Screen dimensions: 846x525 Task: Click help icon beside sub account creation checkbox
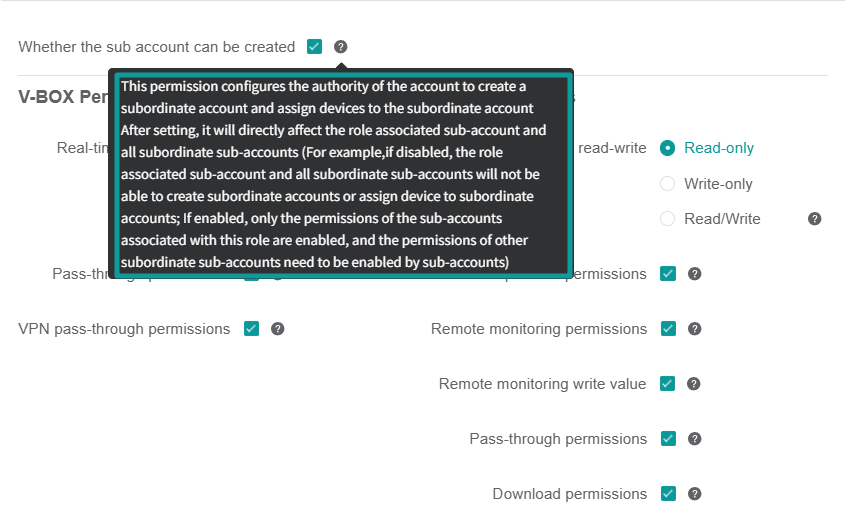coord(340,47)
